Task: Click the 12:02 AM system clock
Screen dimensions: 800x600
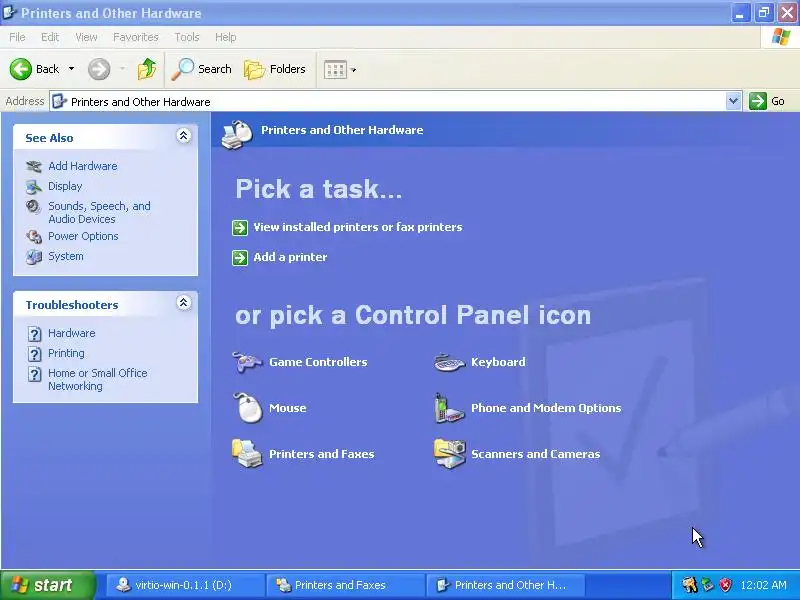Action: tap(763, 585)
